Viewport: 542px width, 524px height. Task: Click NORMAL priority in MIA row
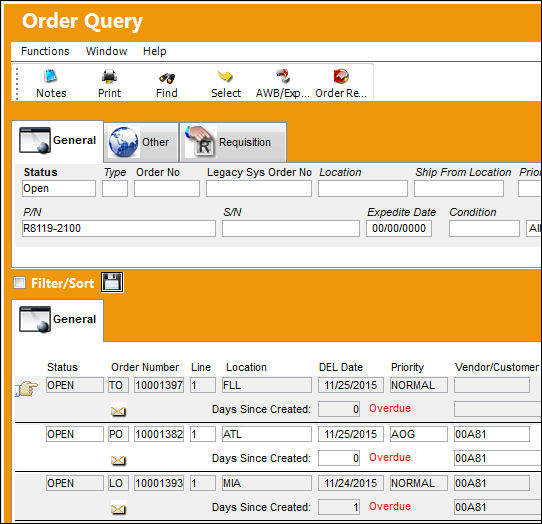[419, 483]
